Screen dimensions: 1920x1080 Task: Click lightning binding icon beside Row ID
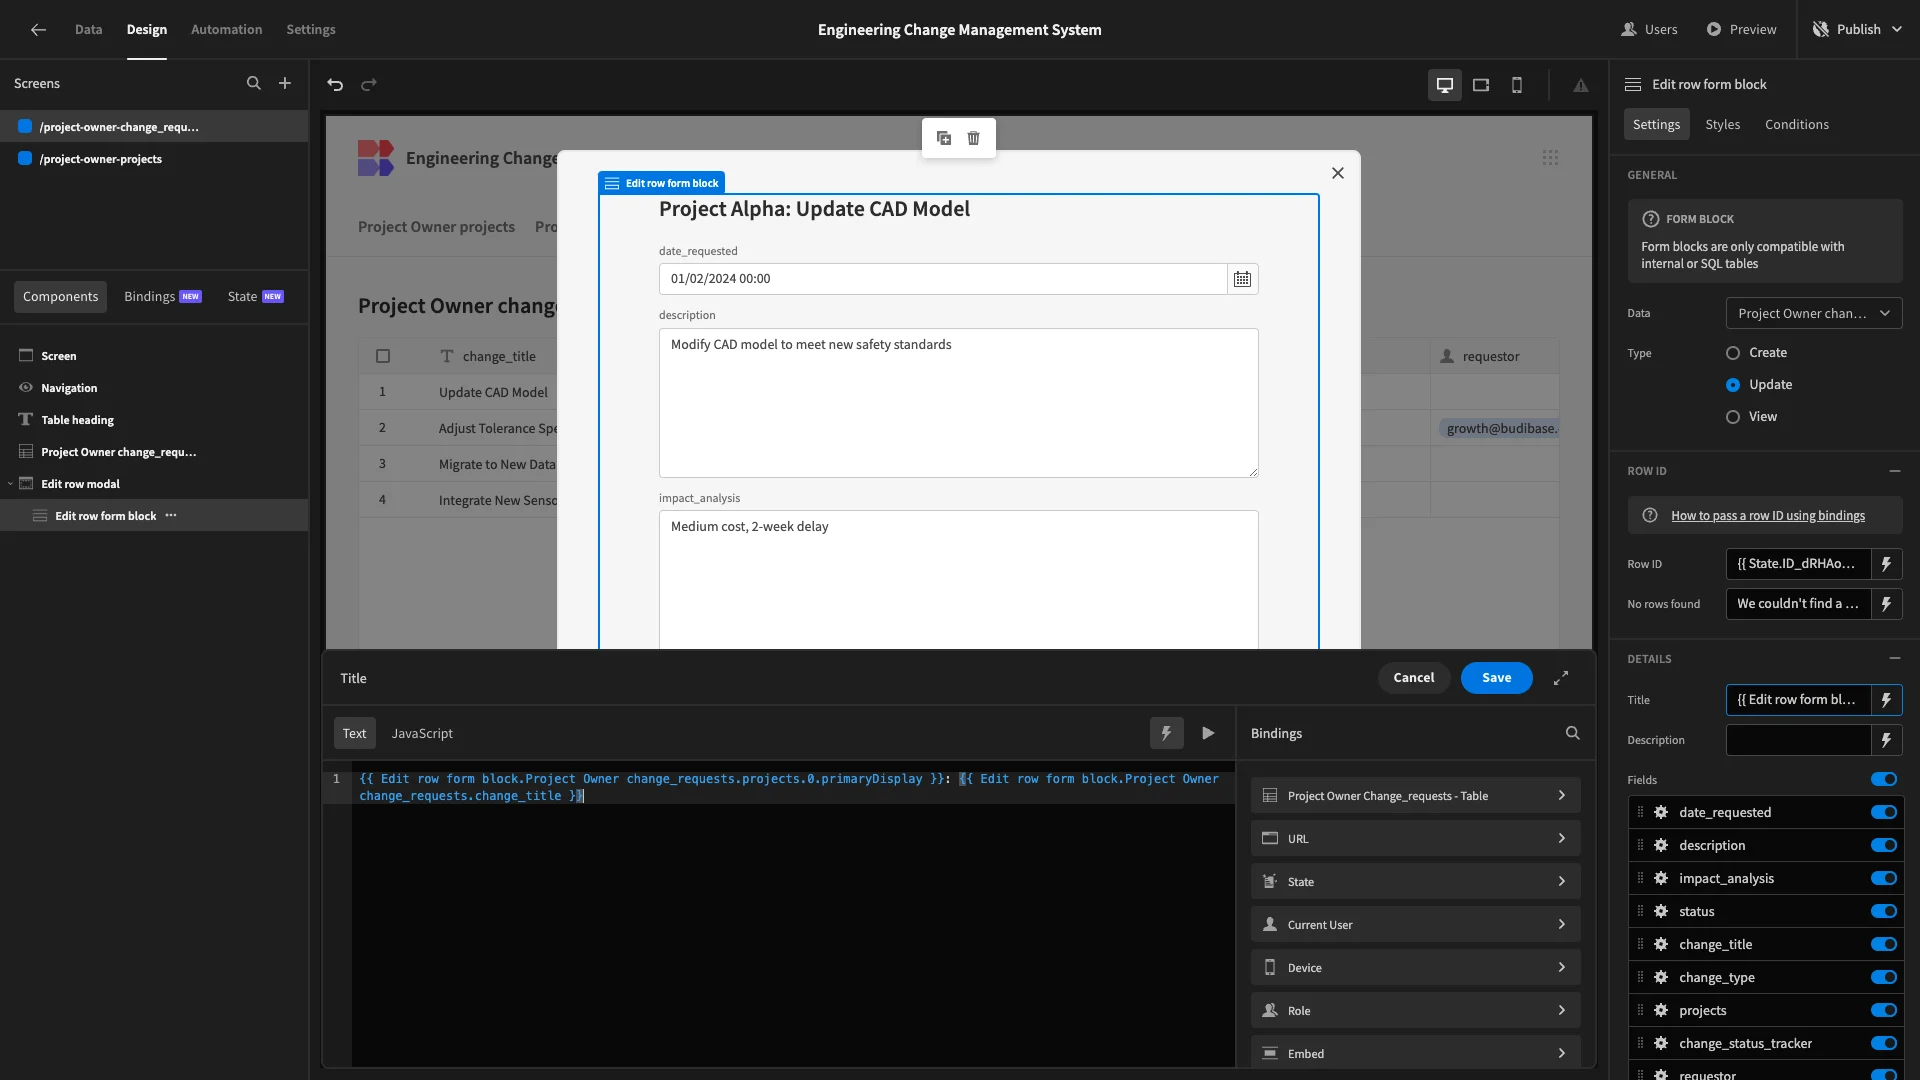point(1886,564)
